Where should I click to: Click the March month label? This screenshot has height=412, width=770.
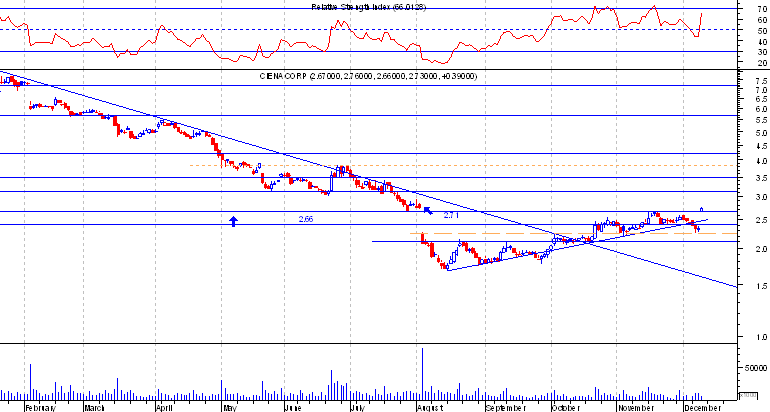click(x=94, y=408)
